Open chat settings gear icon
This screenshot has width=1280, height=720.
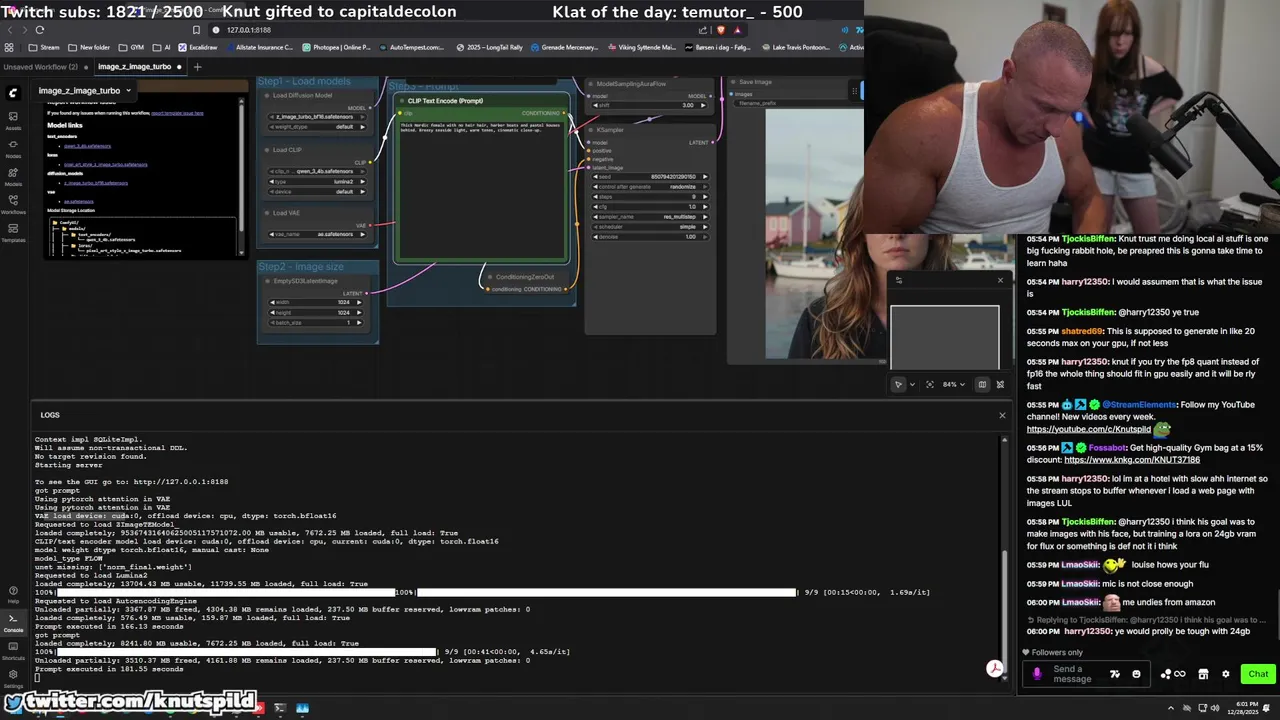pos(1225,674)
